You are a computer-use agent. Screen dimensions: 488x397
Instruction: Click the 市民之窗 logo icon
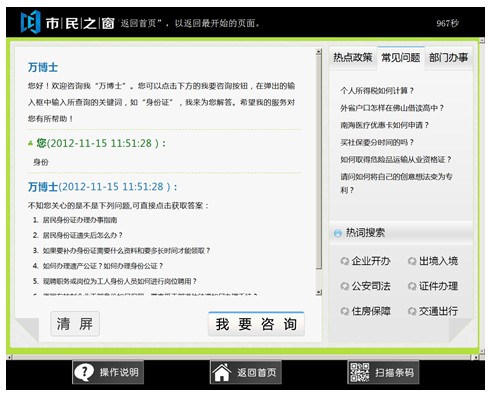[30, 22]
